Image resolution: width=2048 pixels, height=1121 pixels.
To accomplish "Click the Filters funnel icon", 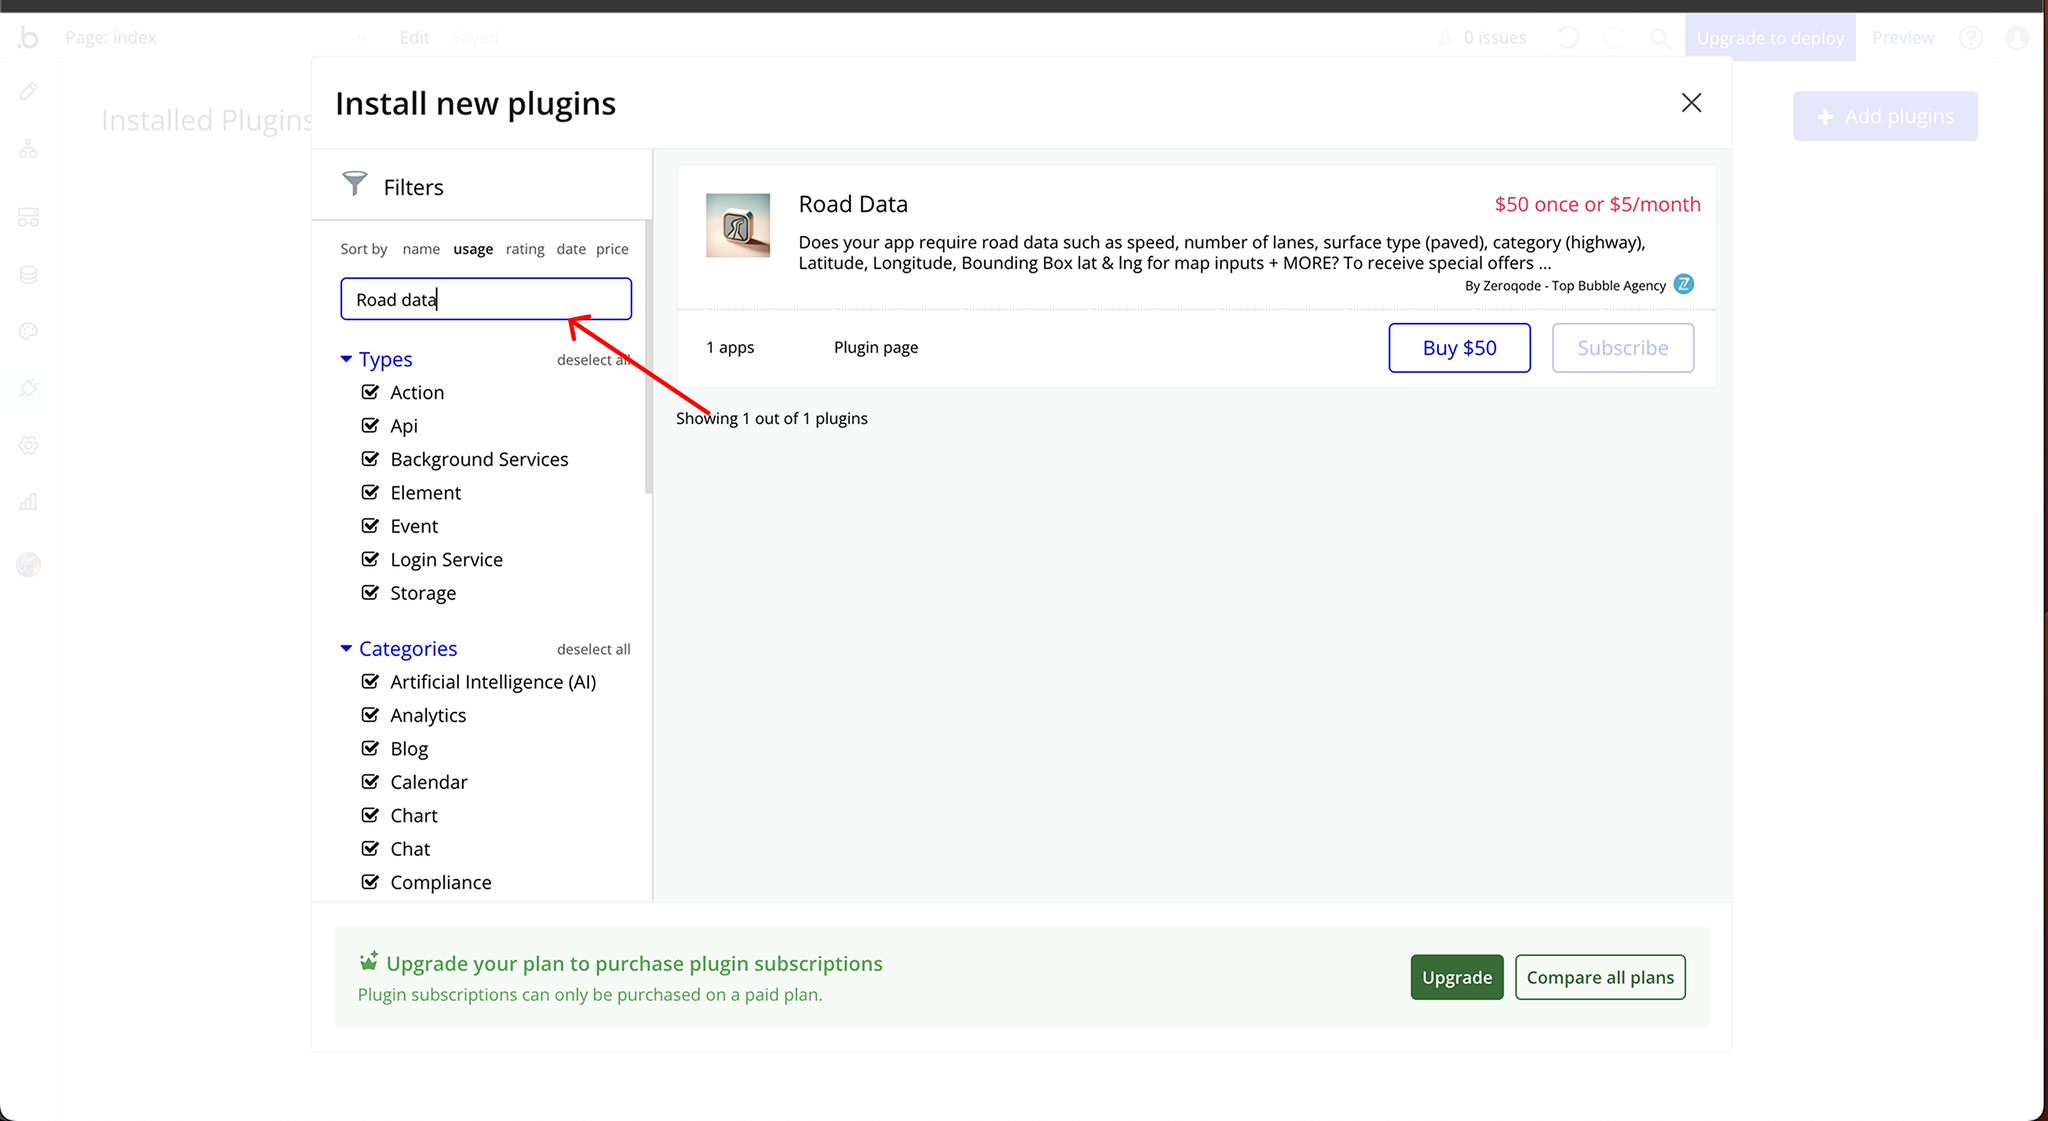I will pos(354,184).
